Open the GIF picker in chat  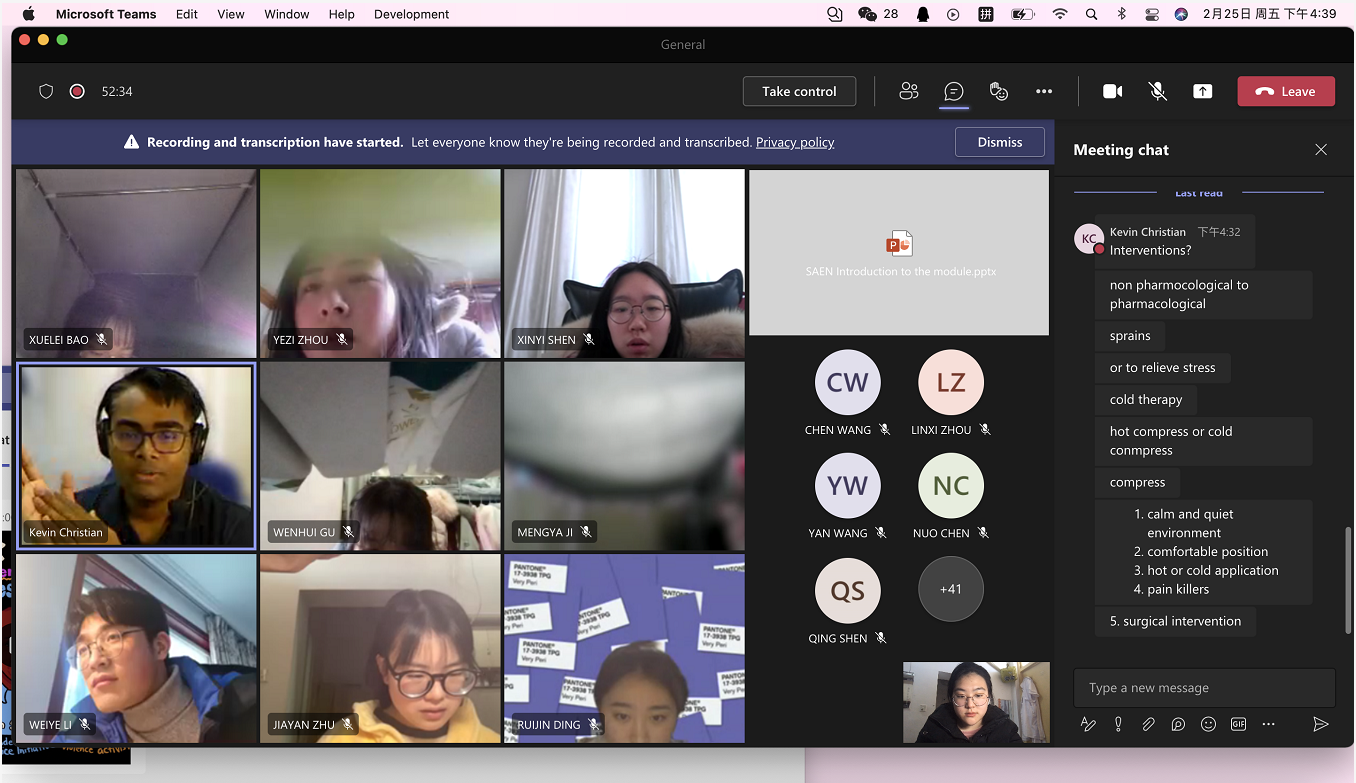[x=1238, y=724]
